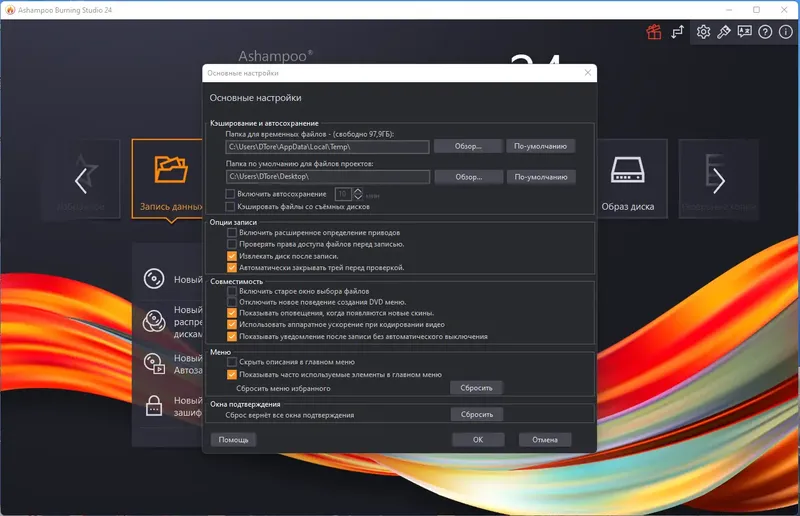Uncheck Показывать оповещения о новых скинах
800x516 pixels.
tap(232, 313)
